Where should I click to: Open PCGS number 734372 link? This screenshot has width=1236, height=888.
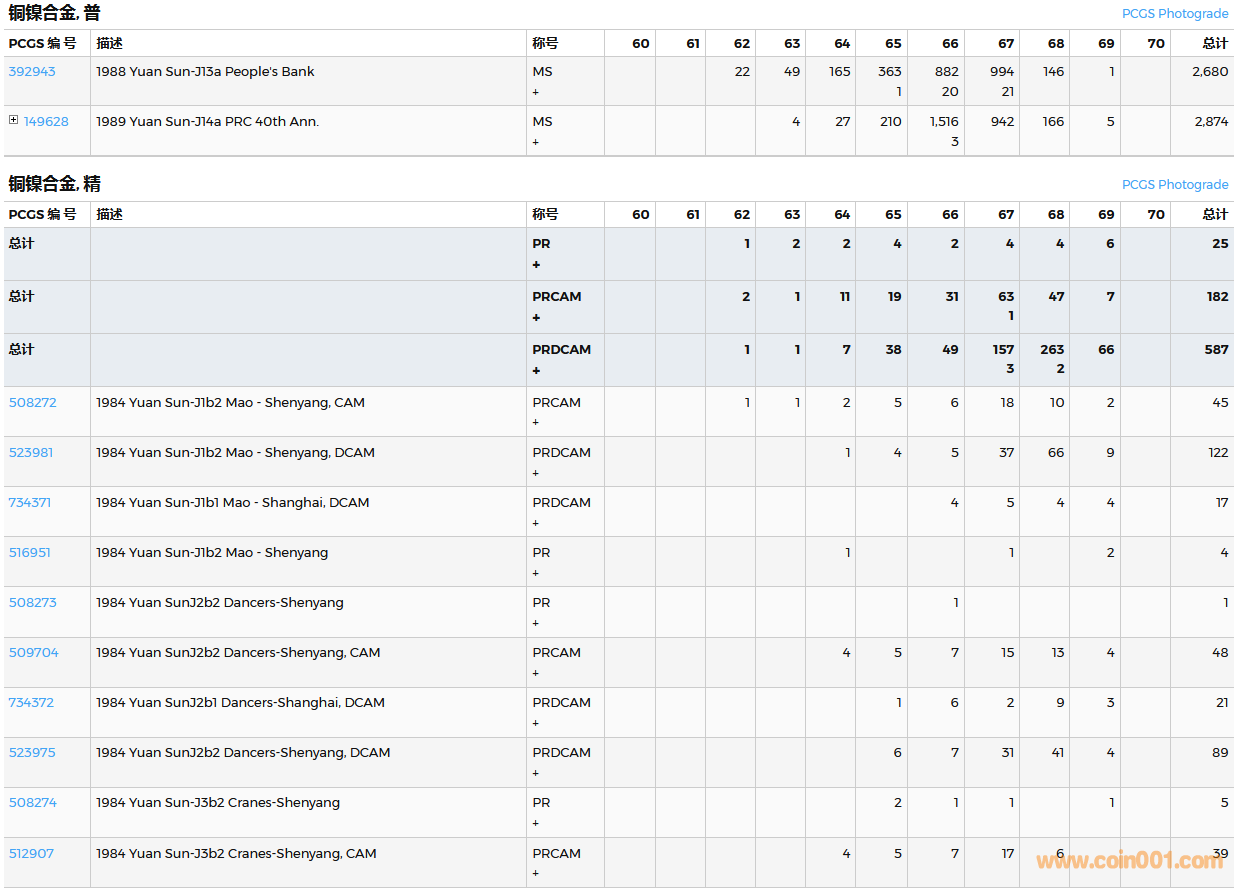31,703
